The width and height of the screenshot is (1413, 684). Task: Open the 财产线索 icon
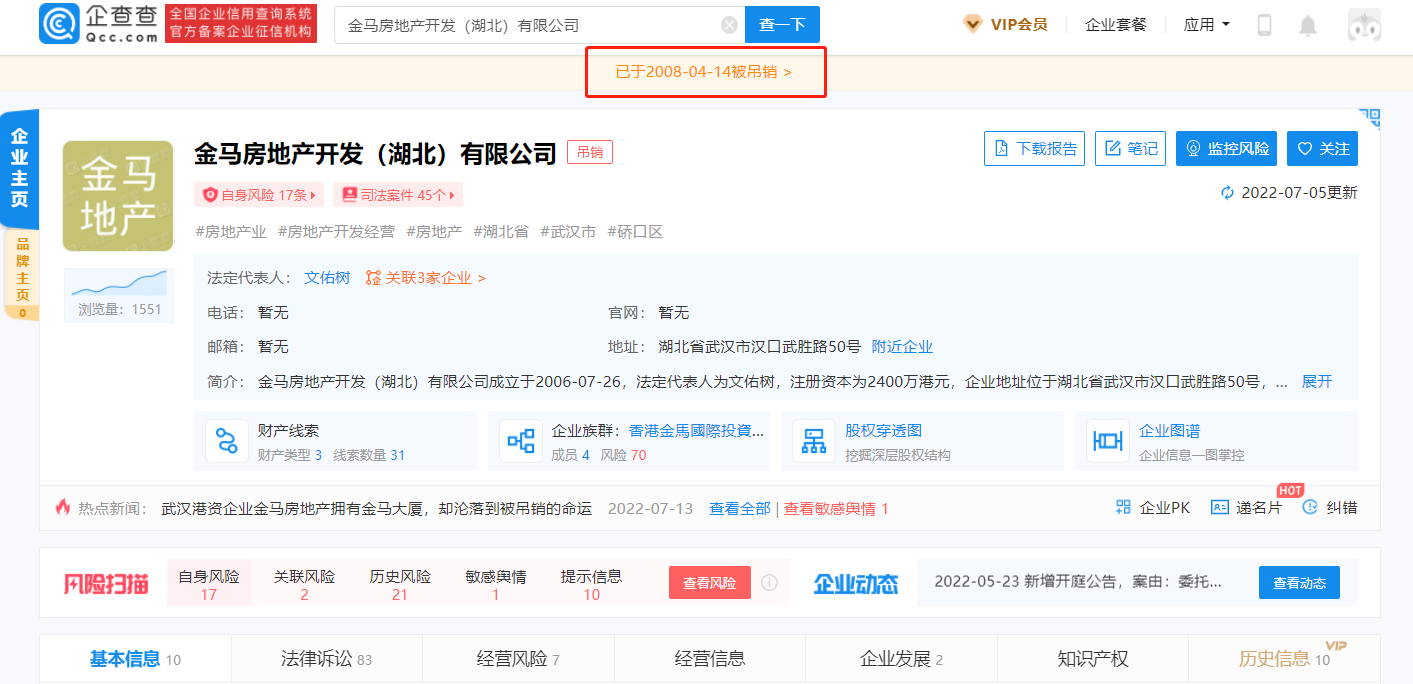pyautogui.click(x=227, y=441)
